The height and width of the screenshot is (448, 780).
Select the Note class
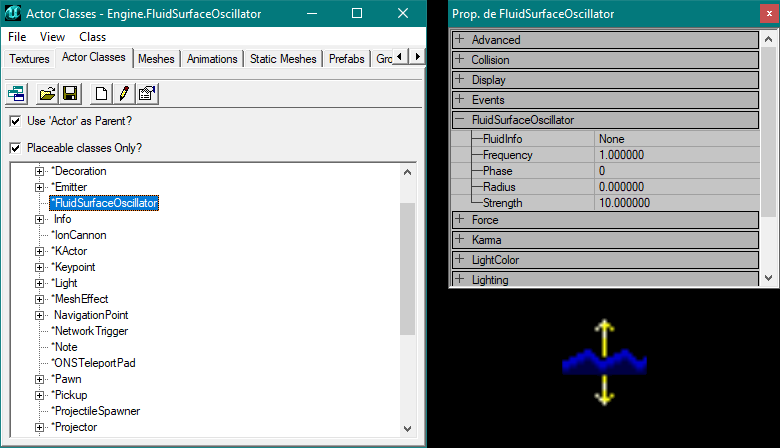[65, 347]
